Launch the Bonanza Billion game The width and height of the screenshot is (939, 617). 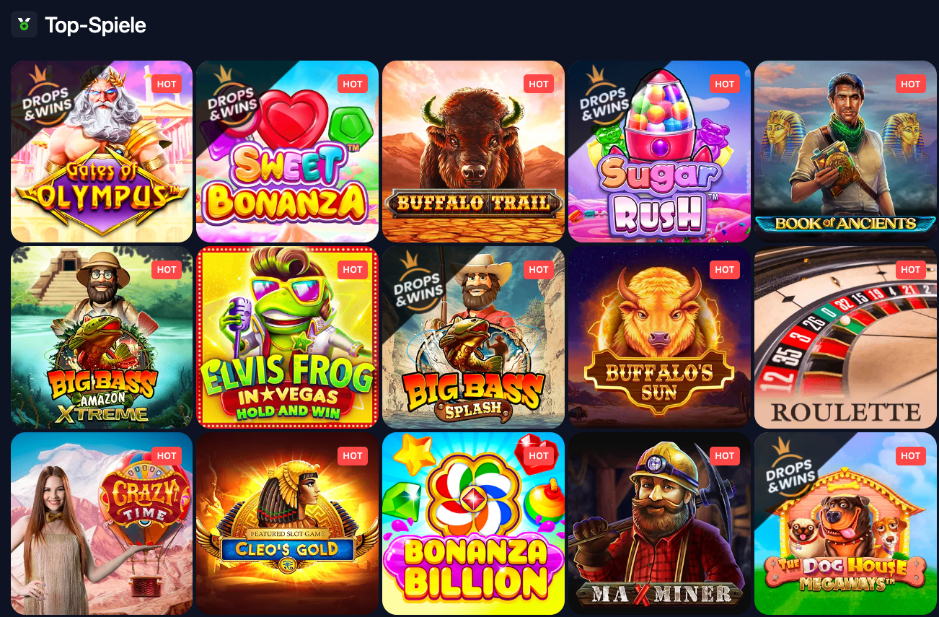tap(473, 524)
